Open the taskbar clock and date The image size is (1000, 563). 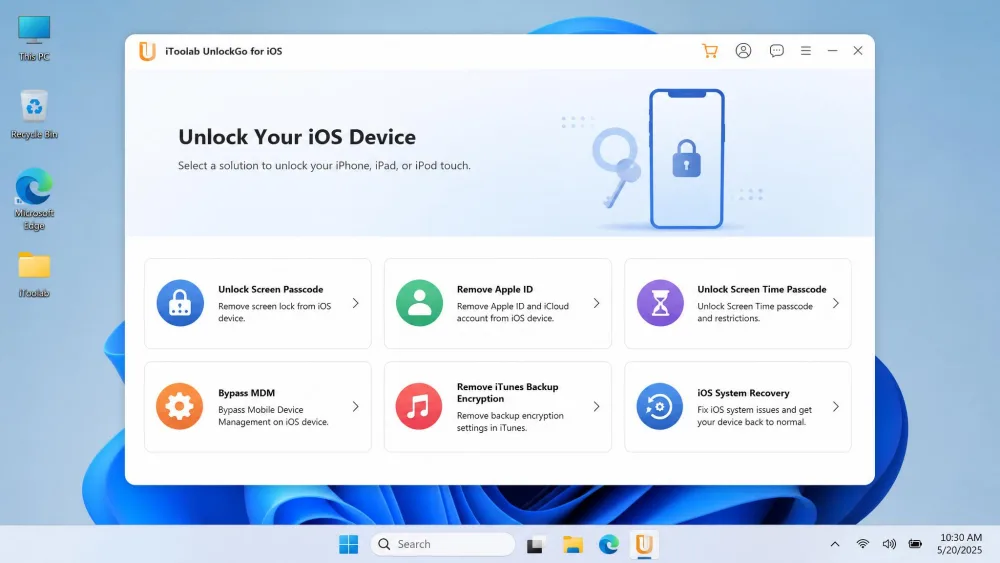pos(960,545)
